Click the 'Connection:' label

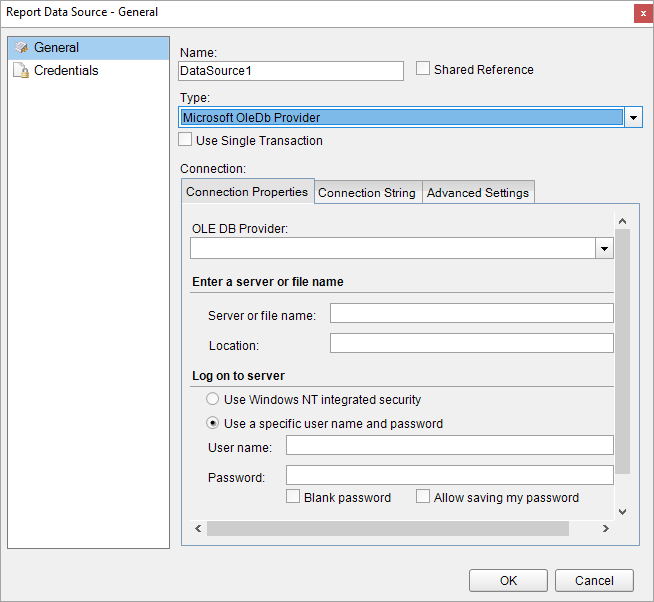(x=213, y=169)
